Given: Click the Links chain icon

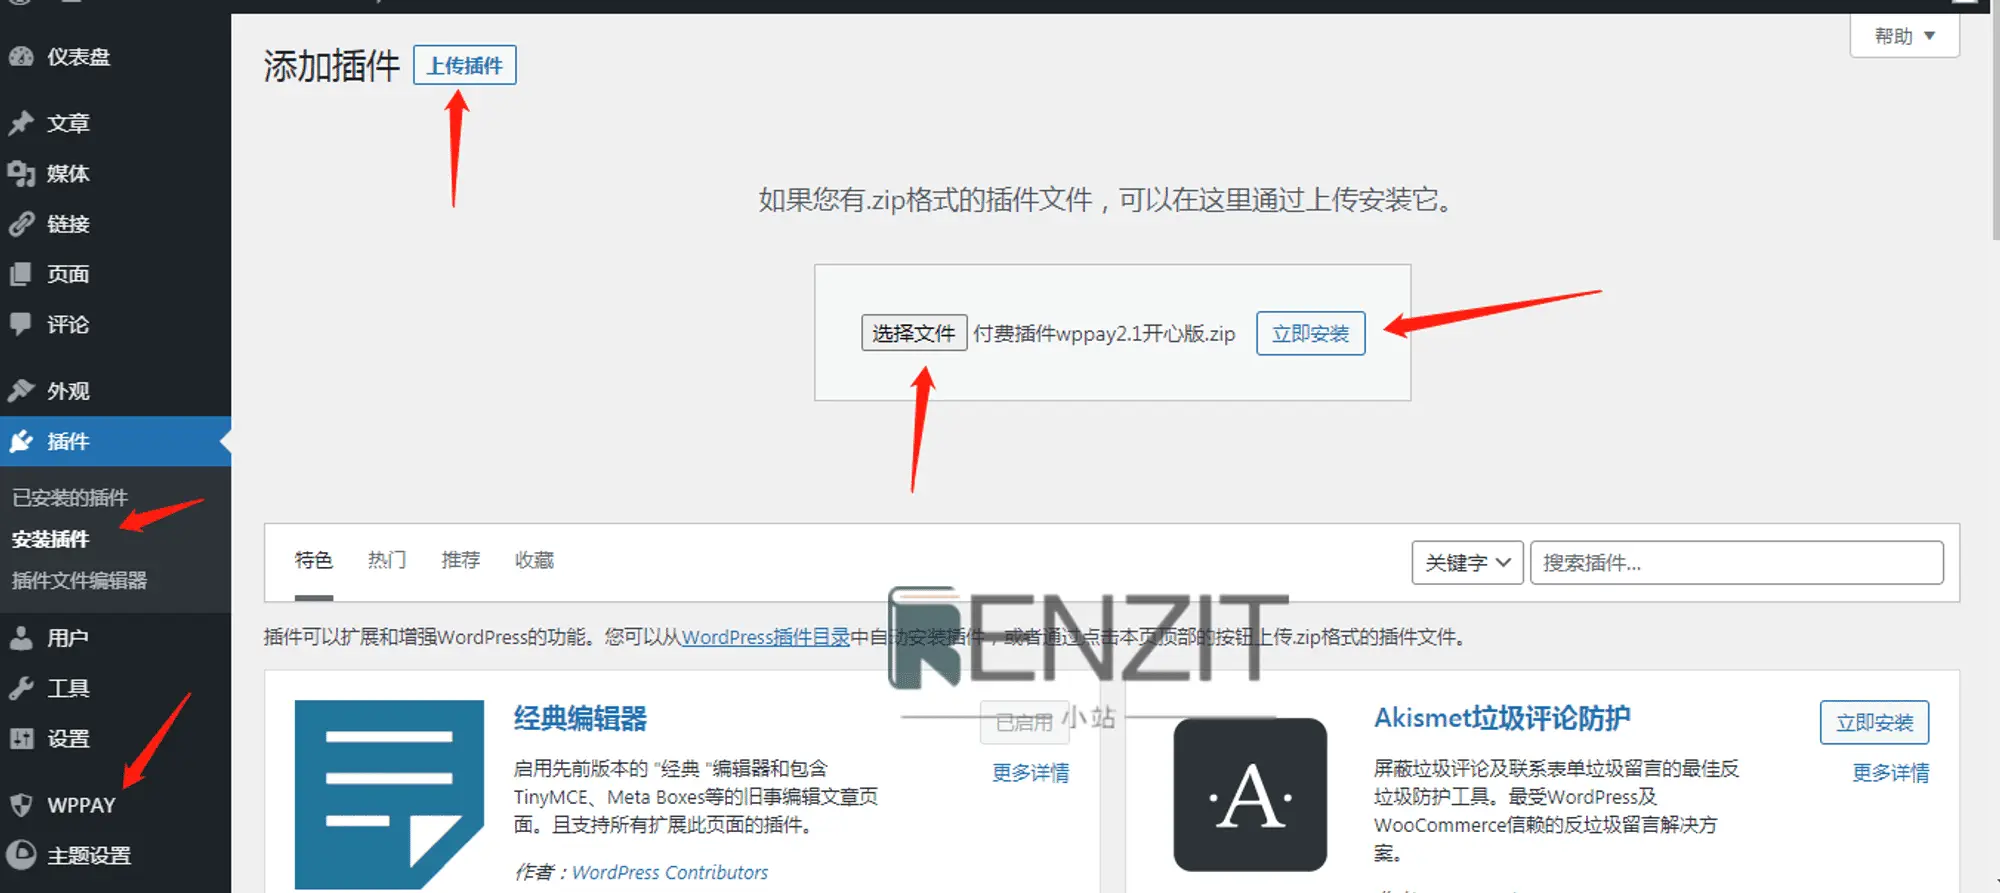Looking at the screenshot, I should (21, 224).
